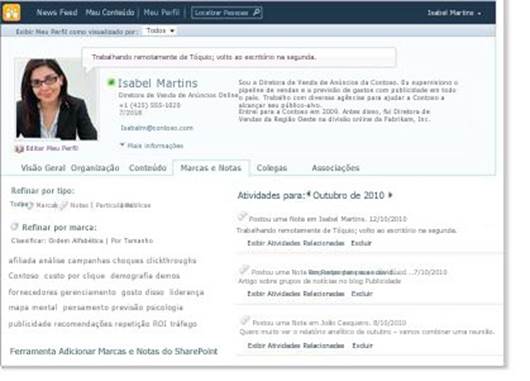Click the tag 'mapa mental'

pos(33,308)
